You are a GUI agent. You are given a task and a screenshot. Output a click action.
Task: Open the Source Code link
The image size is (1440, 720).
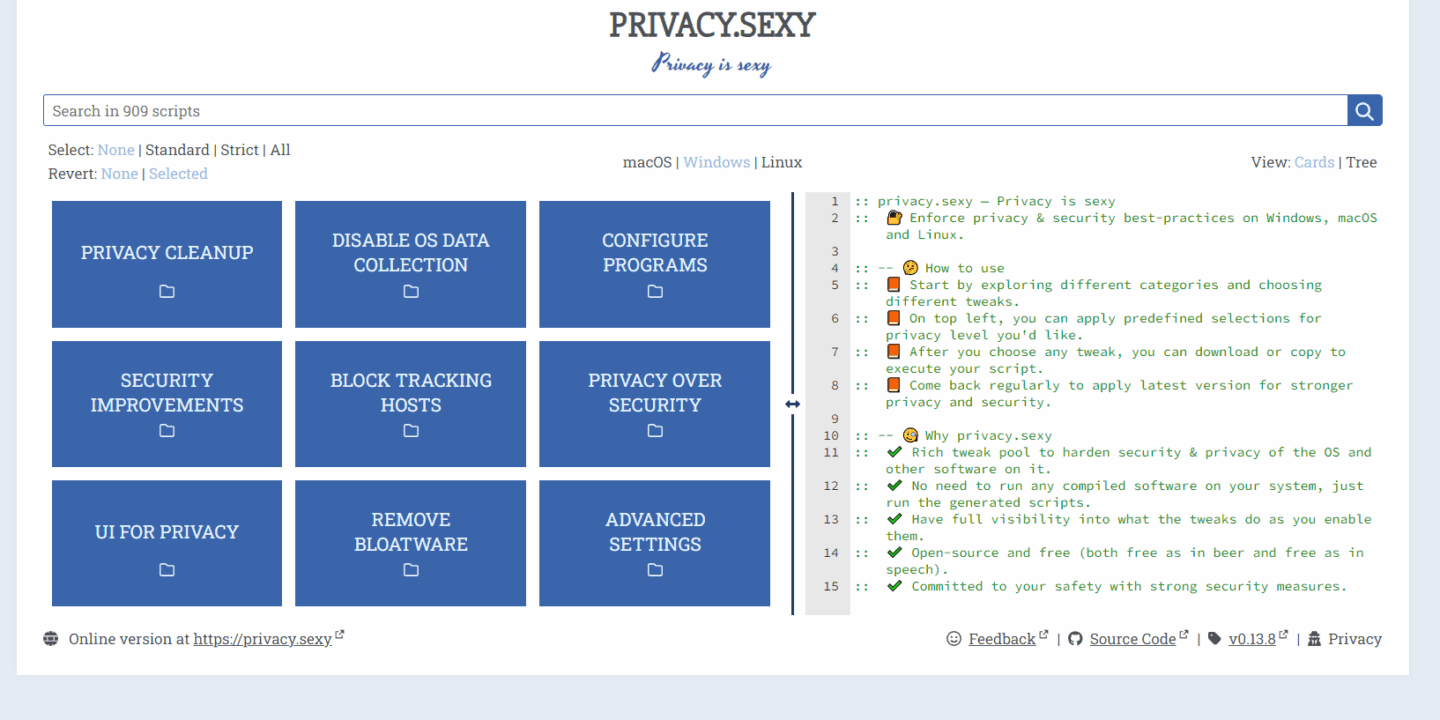tap(1133, 639)
